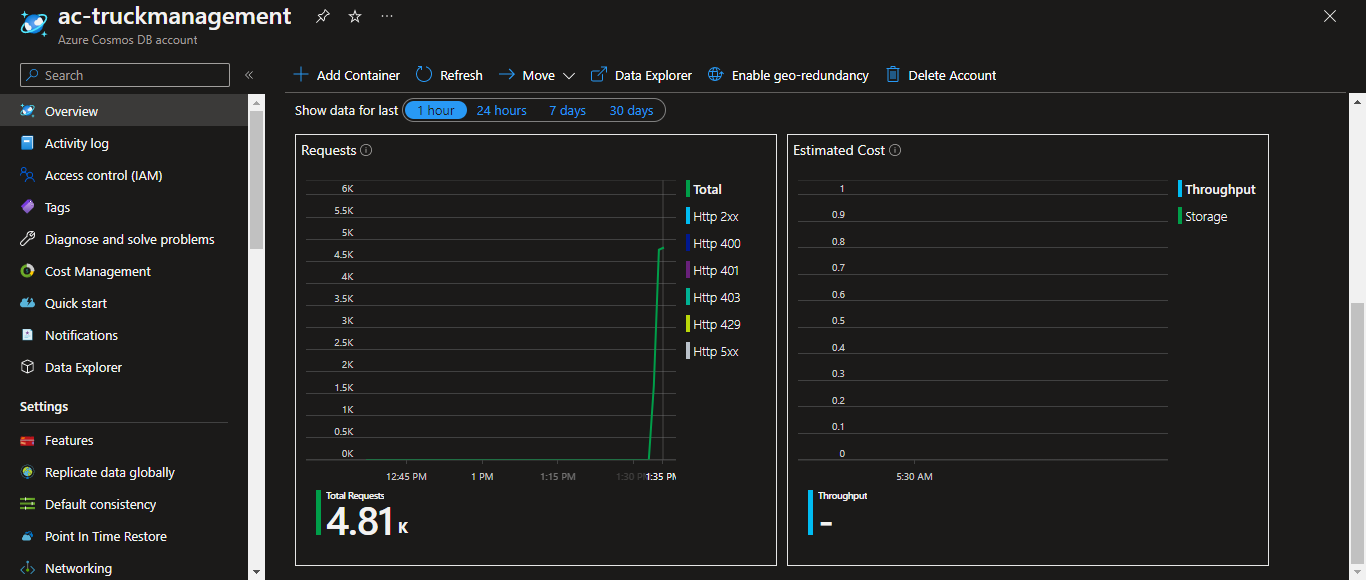Click Add Container in the toolbar
Viewport: 1366px width, 580px height.
[x=346, y=75]
